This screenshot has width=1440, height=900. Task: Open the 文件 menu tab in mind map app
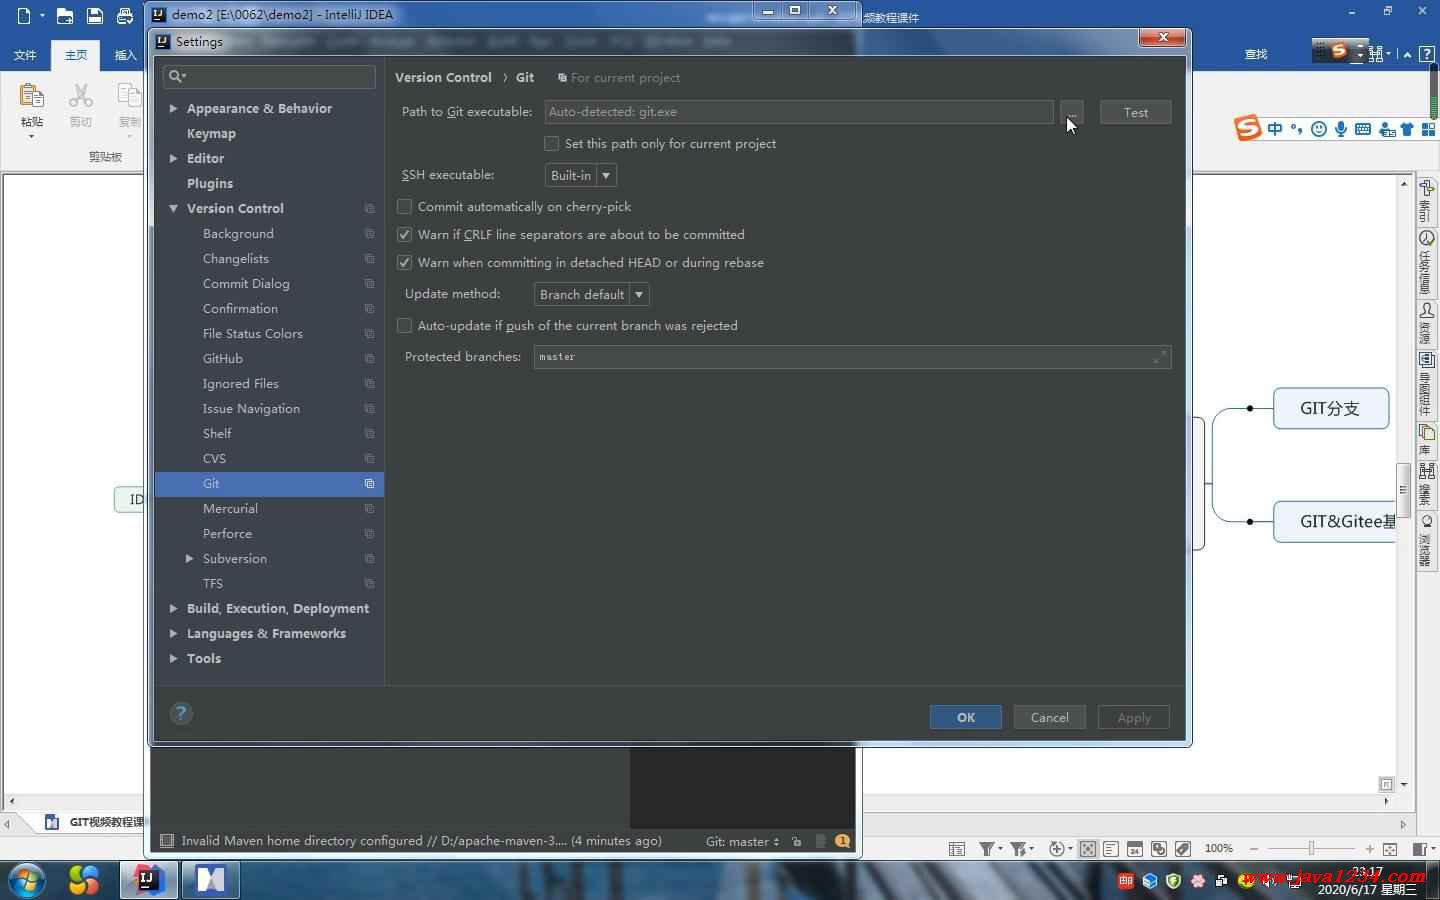(26, 55)
